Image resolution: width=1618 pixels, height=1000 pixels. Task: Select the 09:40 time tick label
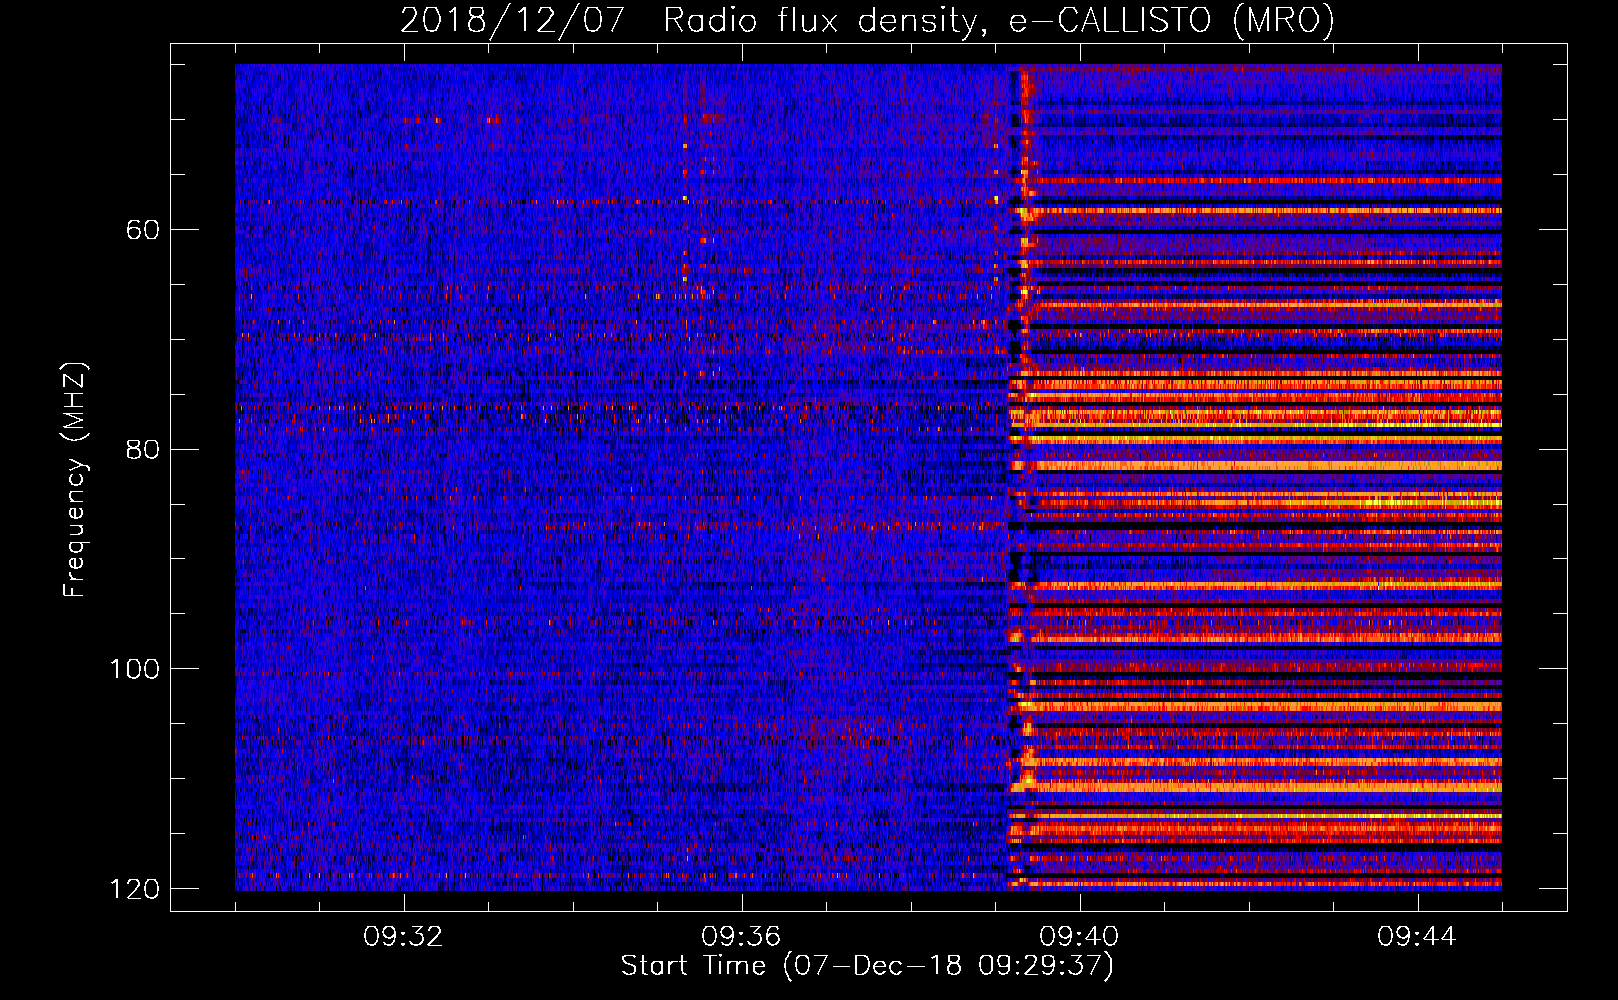click(1079, 937)
